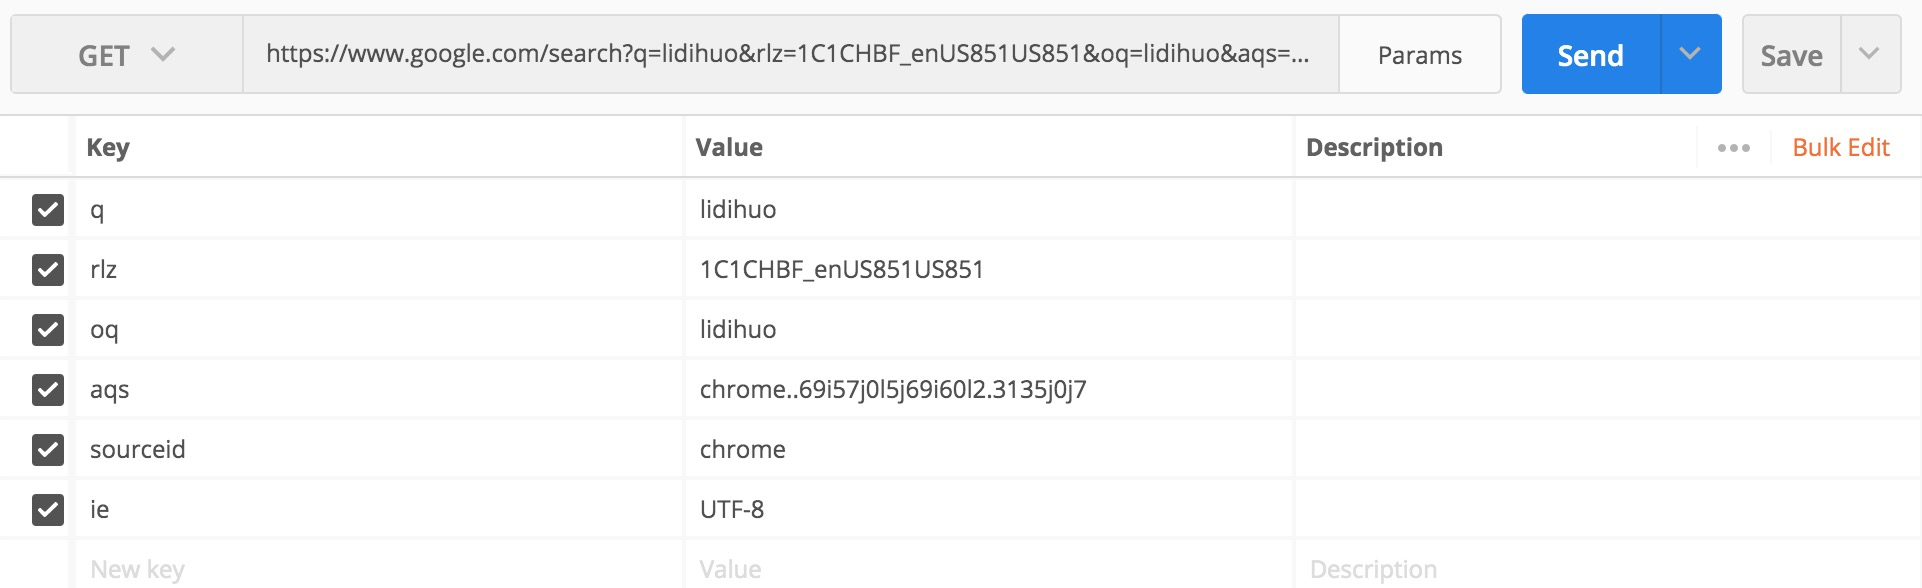1922x588 pixels.
Task: Toggle the Params button
Action: point(1420,55)
